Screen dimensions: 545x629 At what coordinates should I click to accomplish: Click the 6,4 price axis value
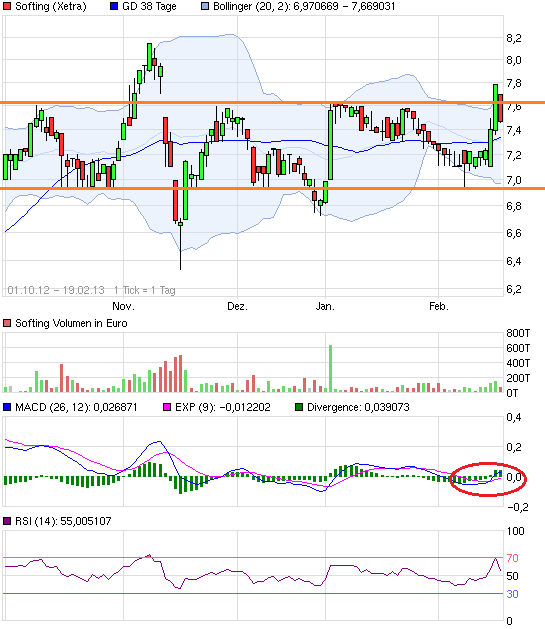click(514, 261)
